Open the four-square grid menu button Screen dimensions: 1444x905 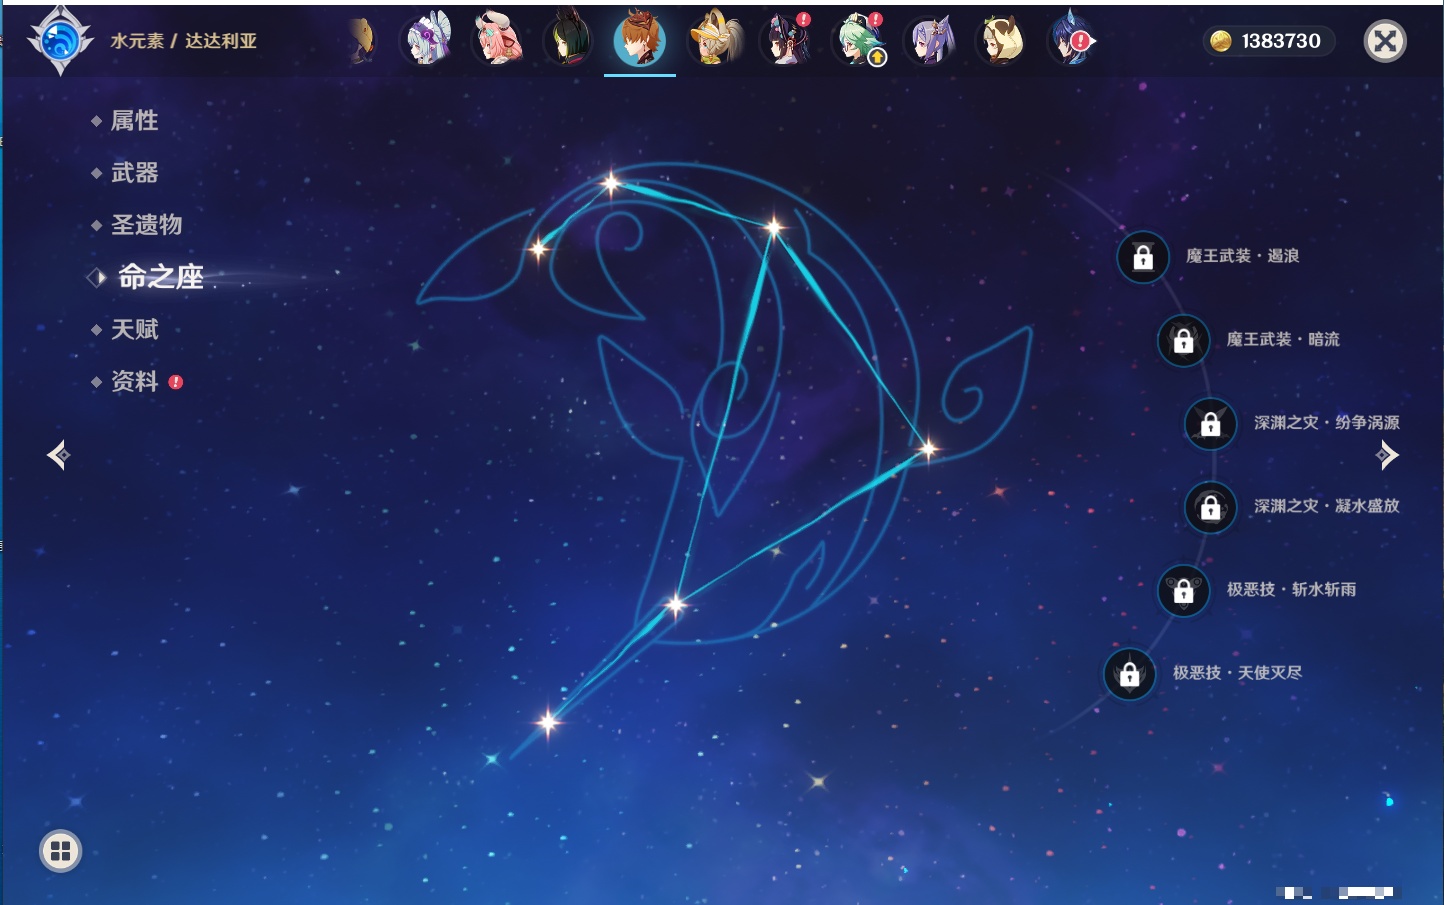pyautogui.click(x=60, y=851)
